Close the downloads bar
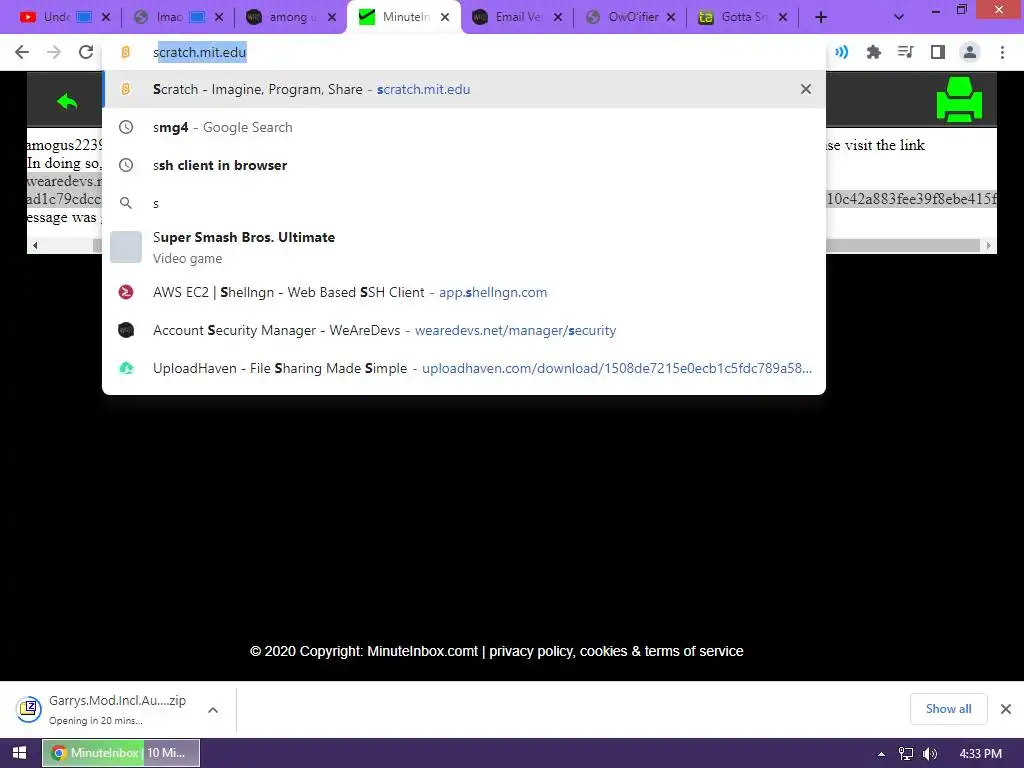The image size is (1024, 768). tap(1006, 709)
